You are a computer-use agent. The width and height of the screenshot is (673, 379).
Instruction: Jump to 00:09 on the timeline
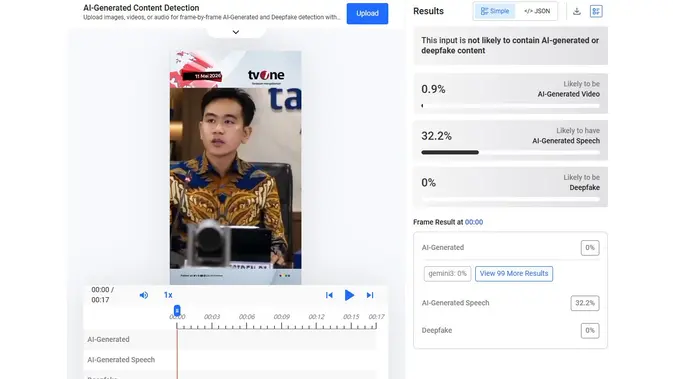282,317
